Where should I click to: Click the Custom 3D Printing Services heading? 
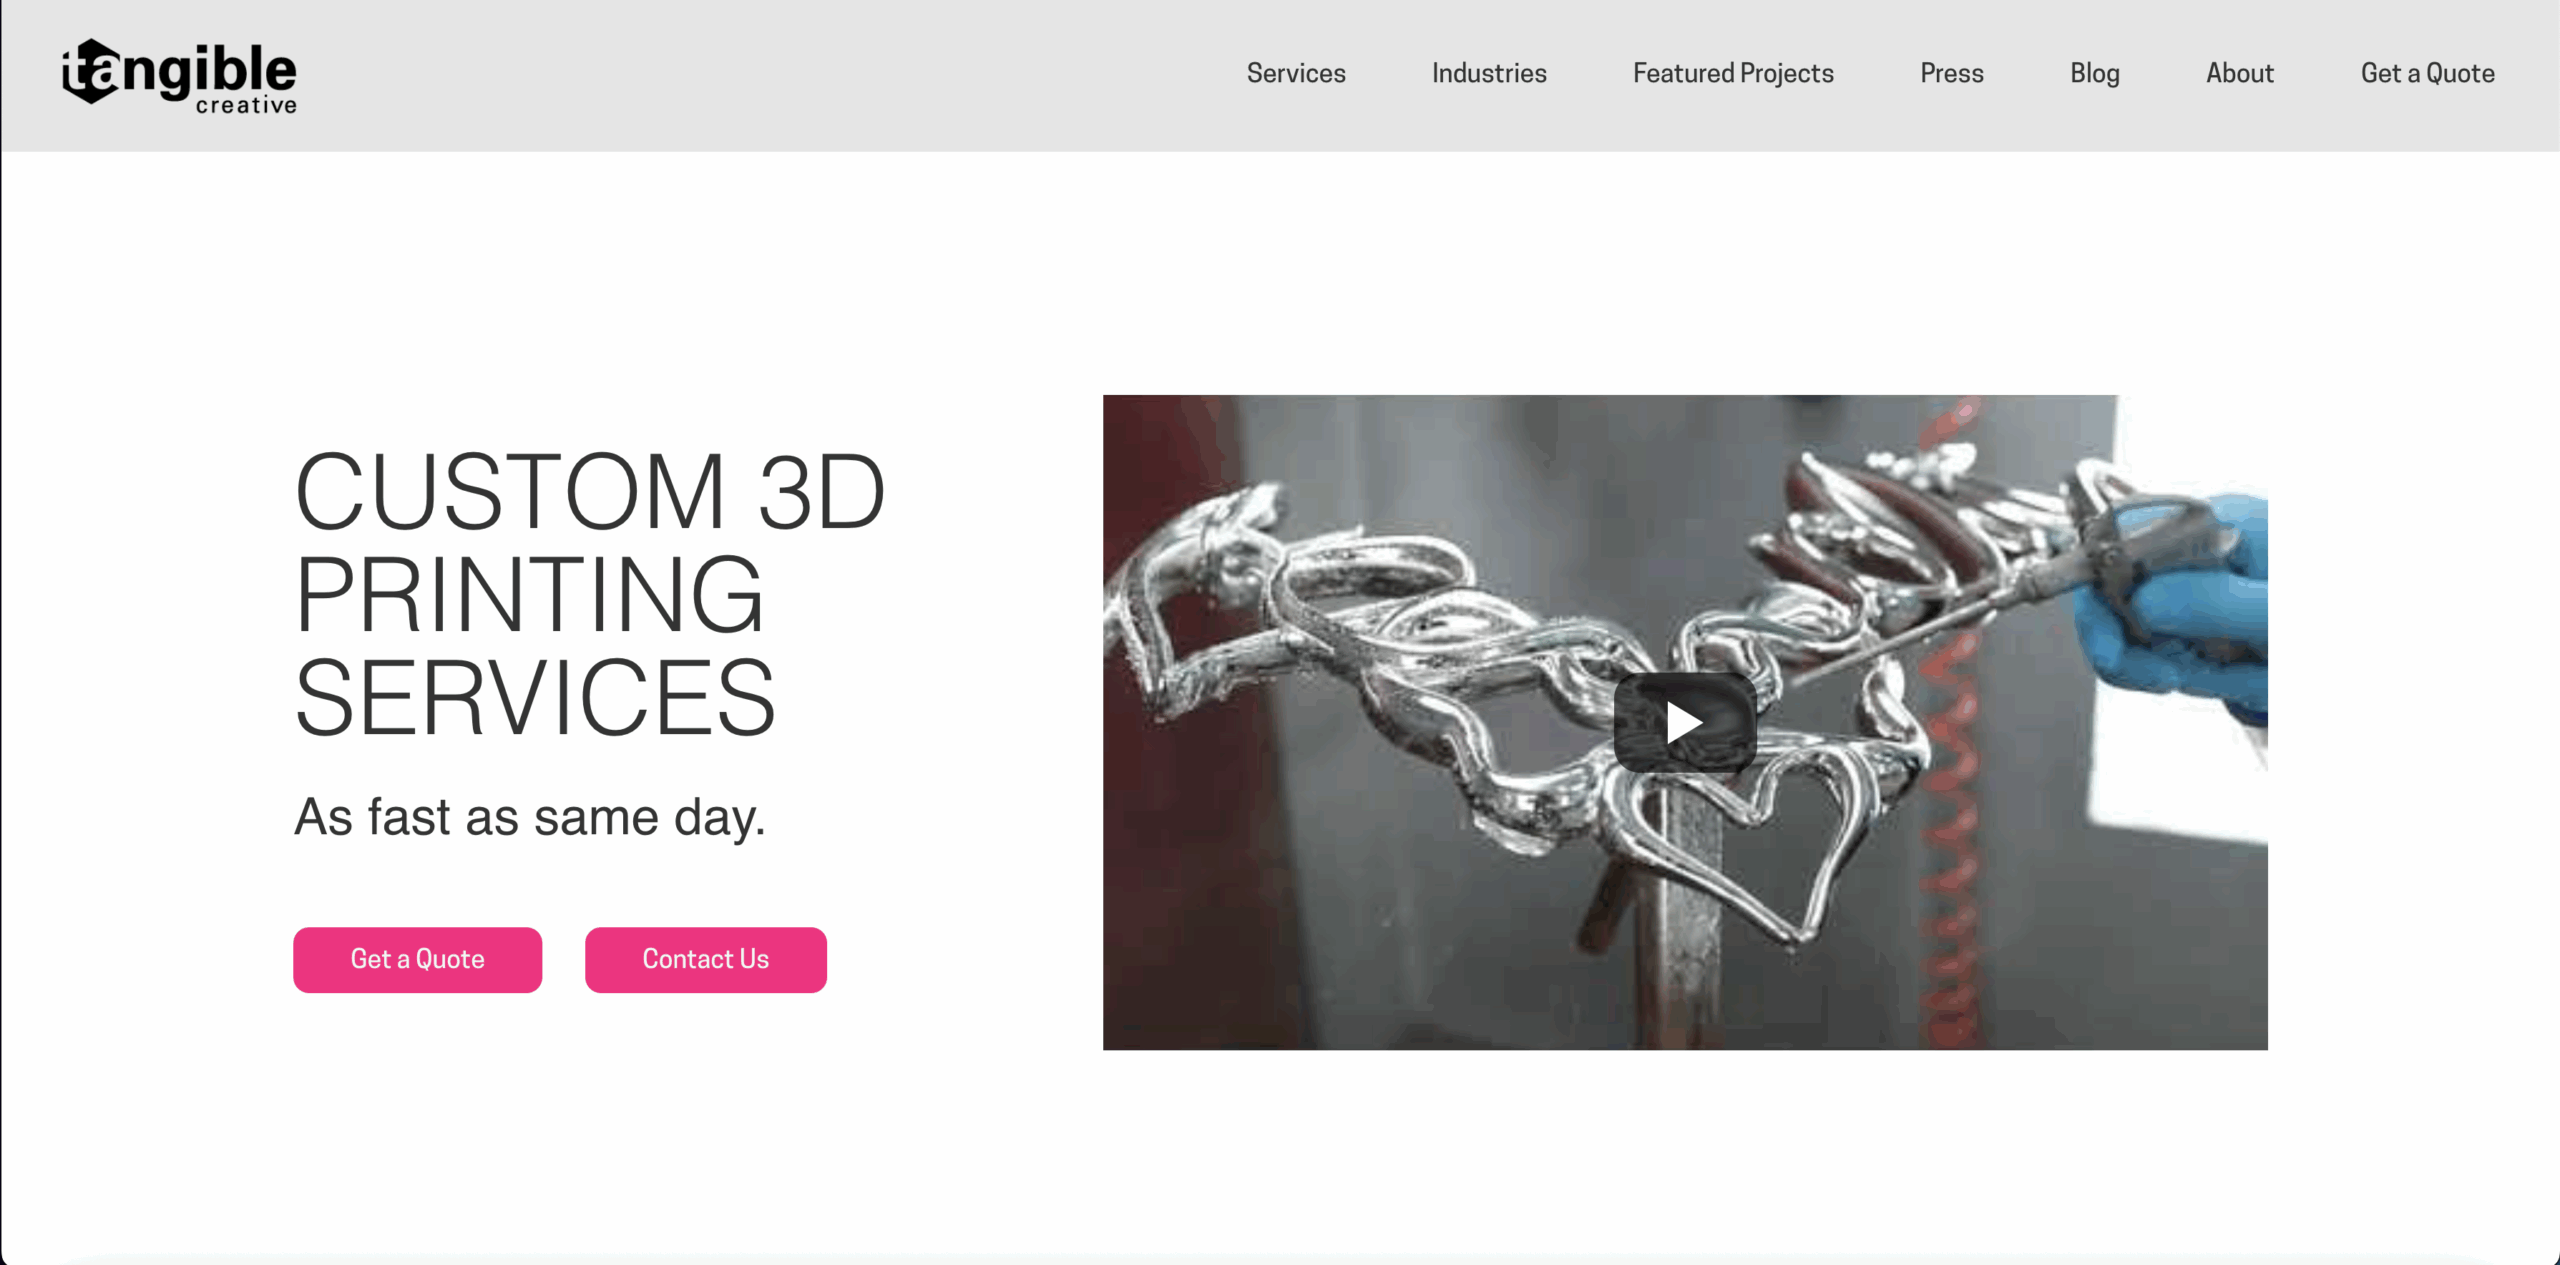click(x=589, y=594)
